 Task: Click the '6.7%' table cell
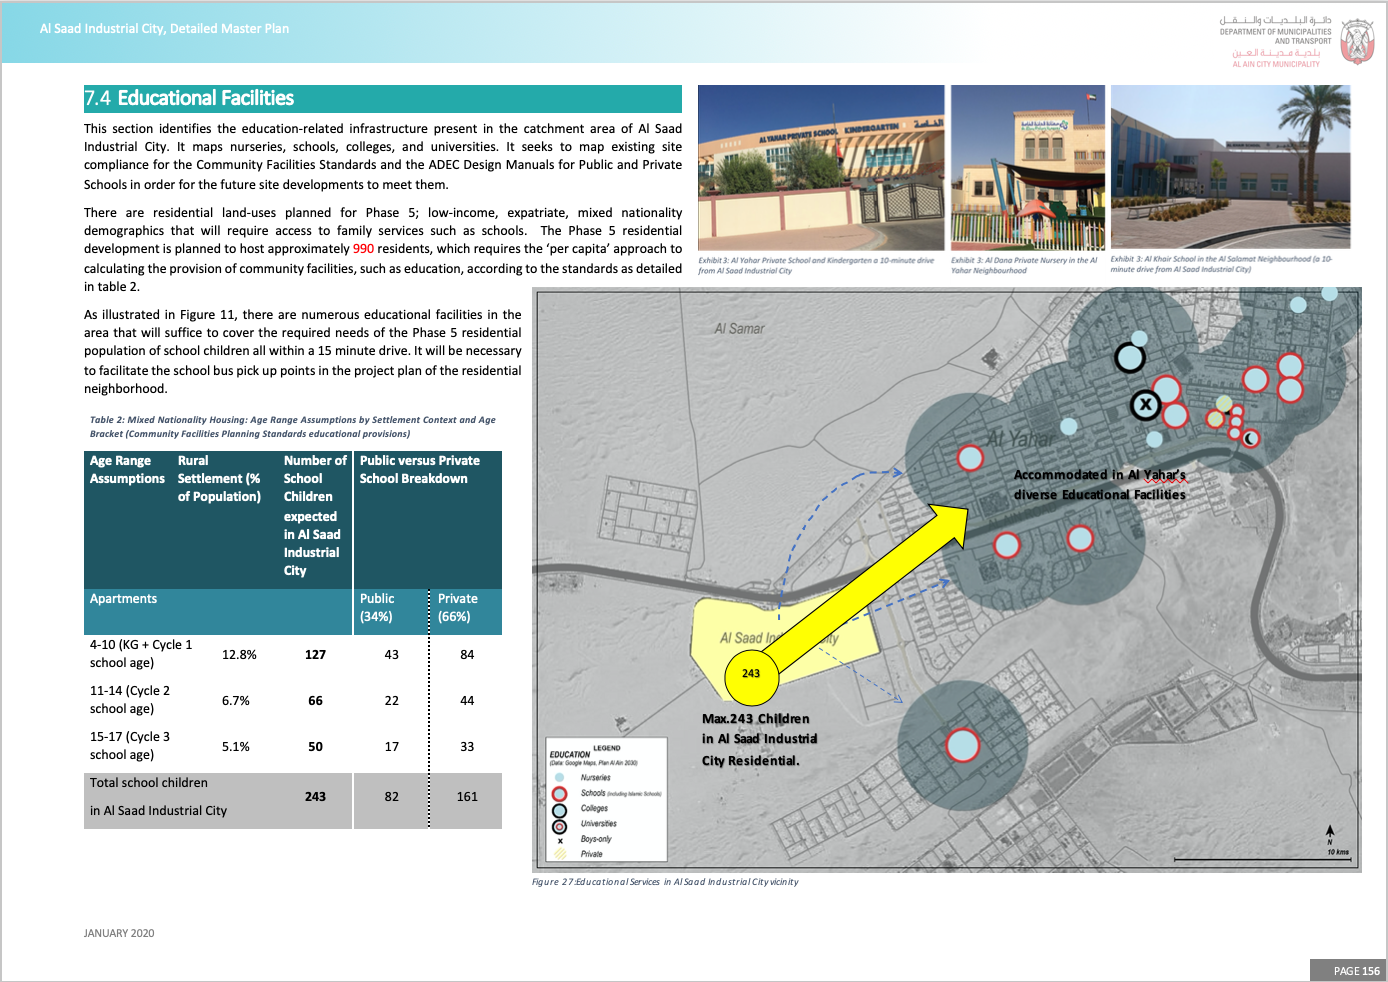(236, 701)
